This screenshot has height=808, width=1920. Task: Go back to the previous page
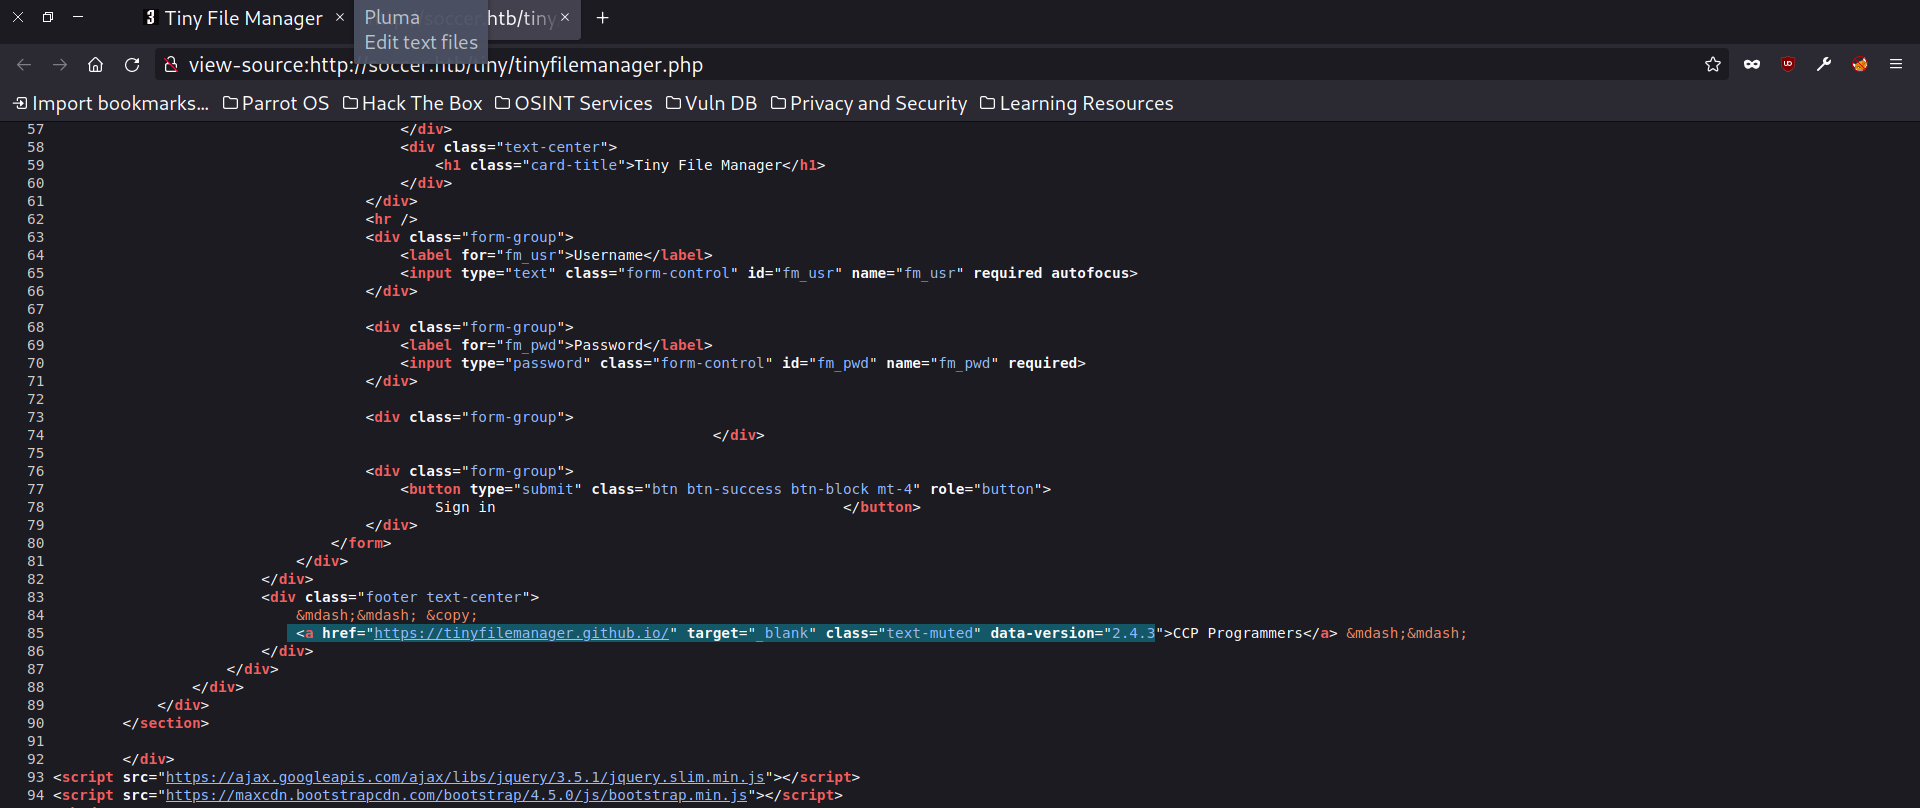tap(24, 65)
